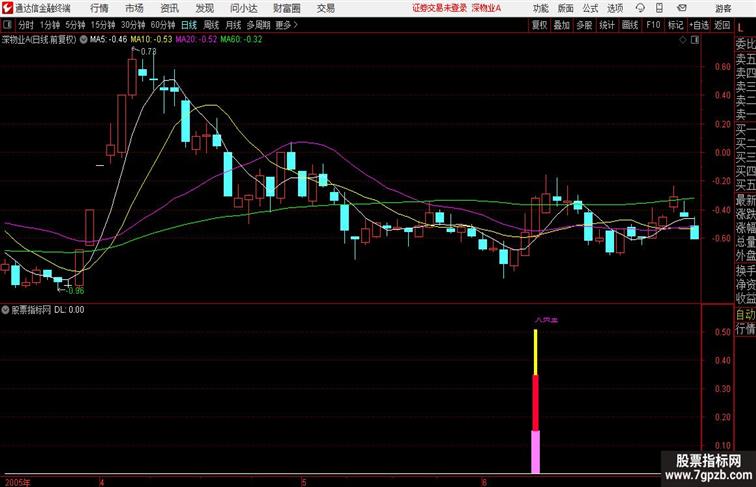Toggle the side panel icon atop chart

pos(695,40)
